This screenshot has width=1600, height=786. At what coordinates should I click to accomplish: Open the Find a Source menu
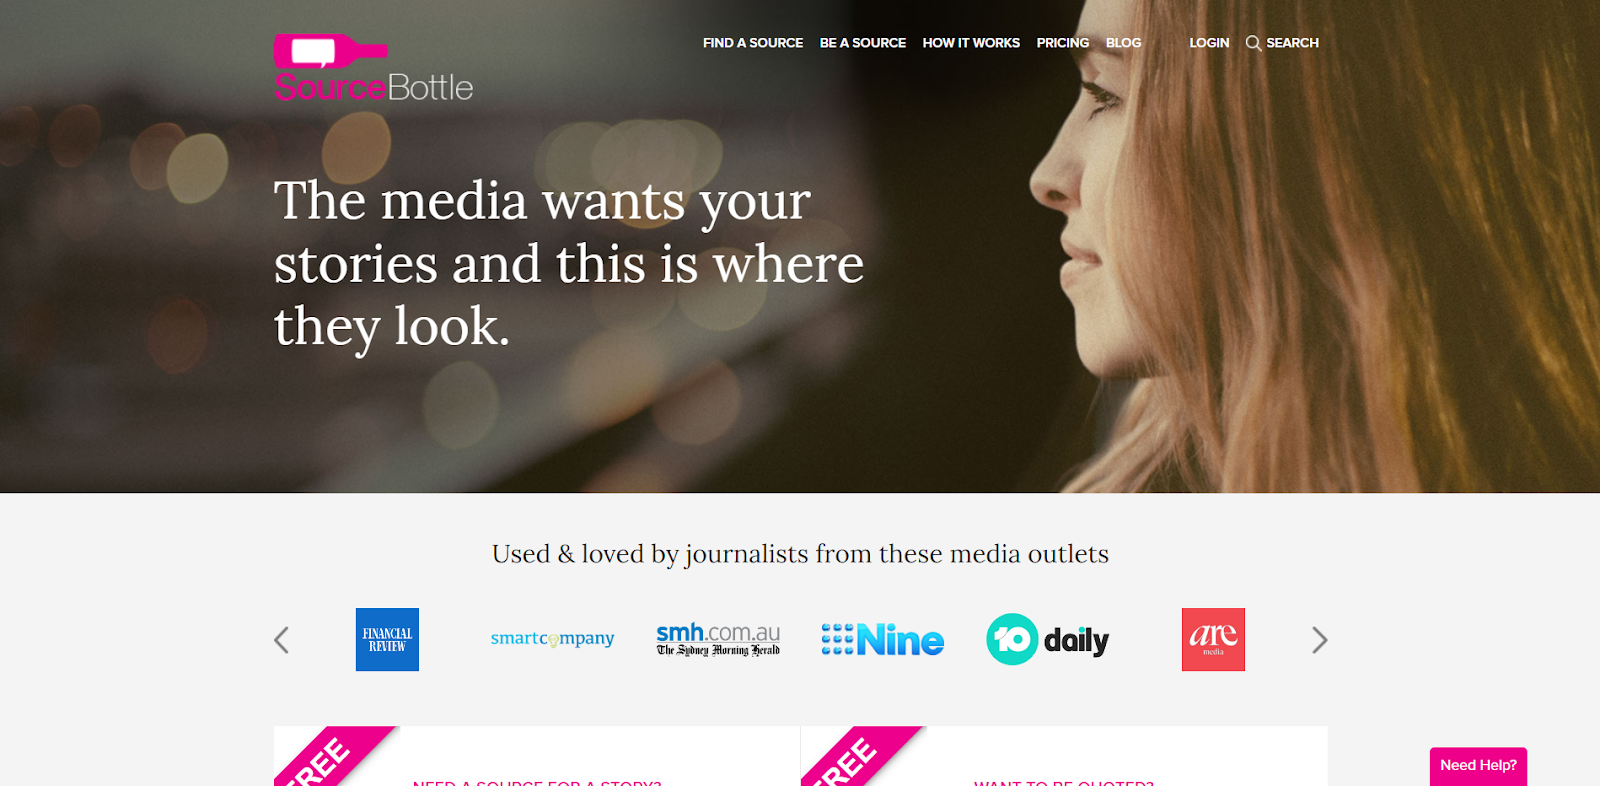click(x=753, y=43)
